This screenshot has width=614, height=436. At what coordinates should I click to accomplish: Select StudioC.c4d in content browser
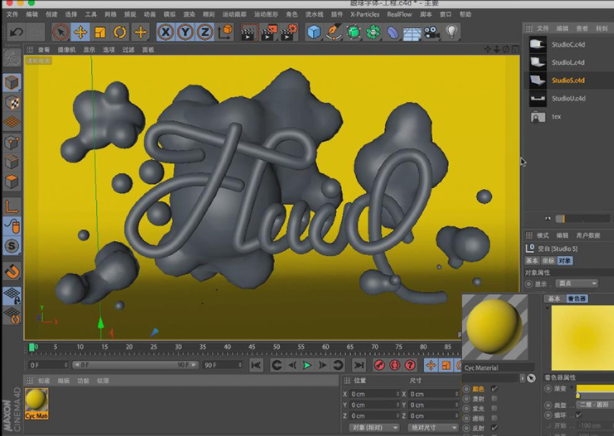(568, 44)
